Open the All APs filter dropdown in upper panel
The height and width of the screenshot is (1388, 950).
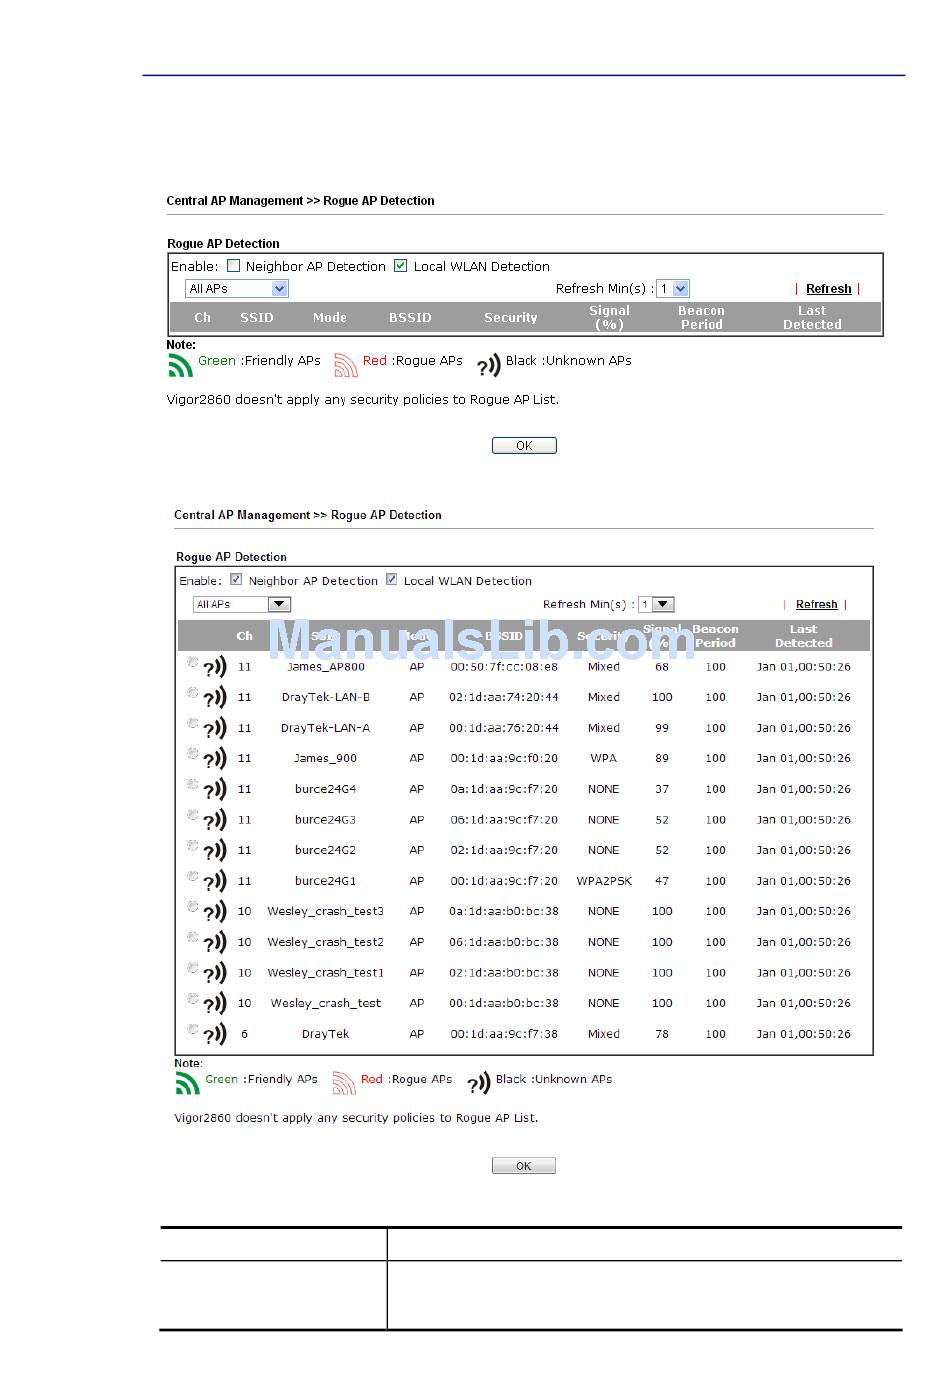point(237,289)
